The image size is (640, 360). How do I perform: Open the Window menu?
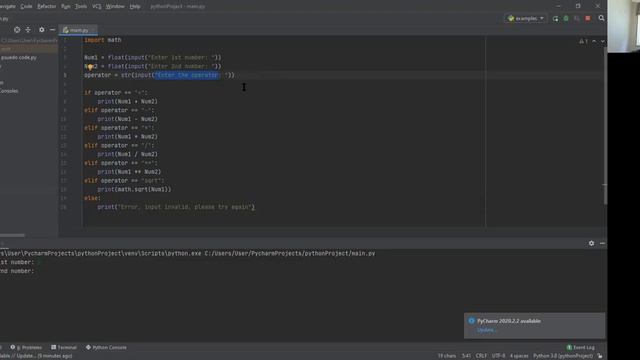tap(115, 7)
